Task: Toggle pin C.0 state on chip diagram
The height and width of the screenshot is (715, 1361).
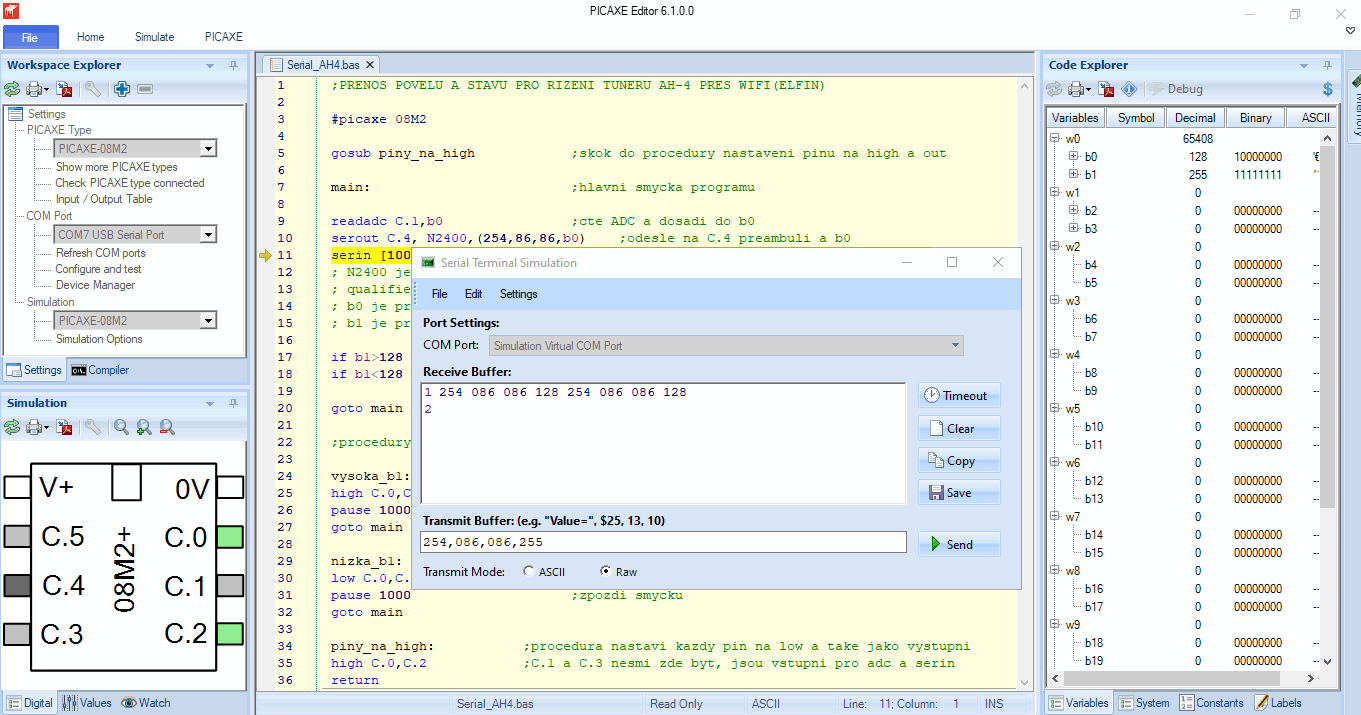Action: (230, 537)
